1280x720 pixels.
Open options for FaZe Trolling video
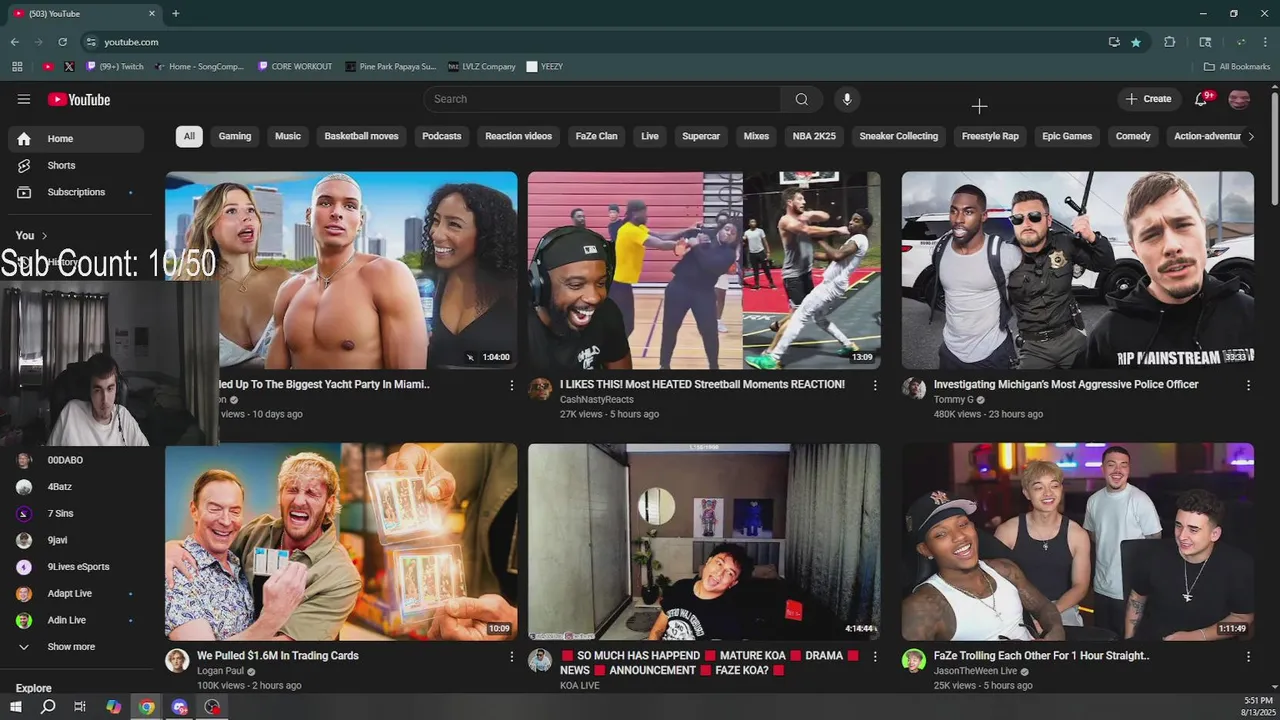pos(1248,657)
